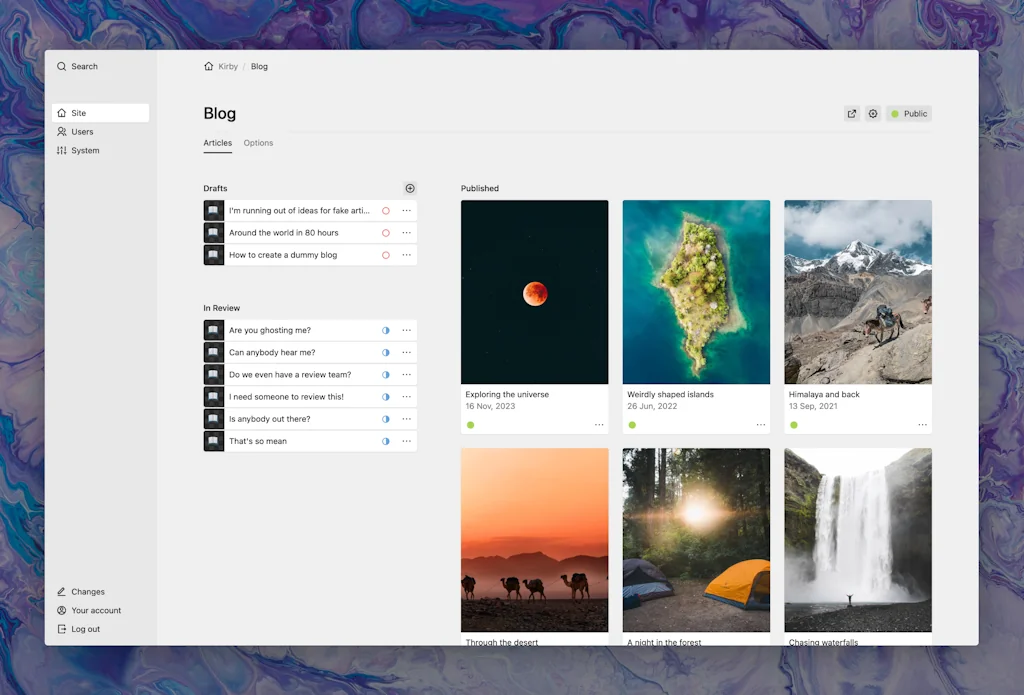Open the Search magnifier in sidebar
This screenshot has width=1024, height=695.
click(x=62, y=67)
